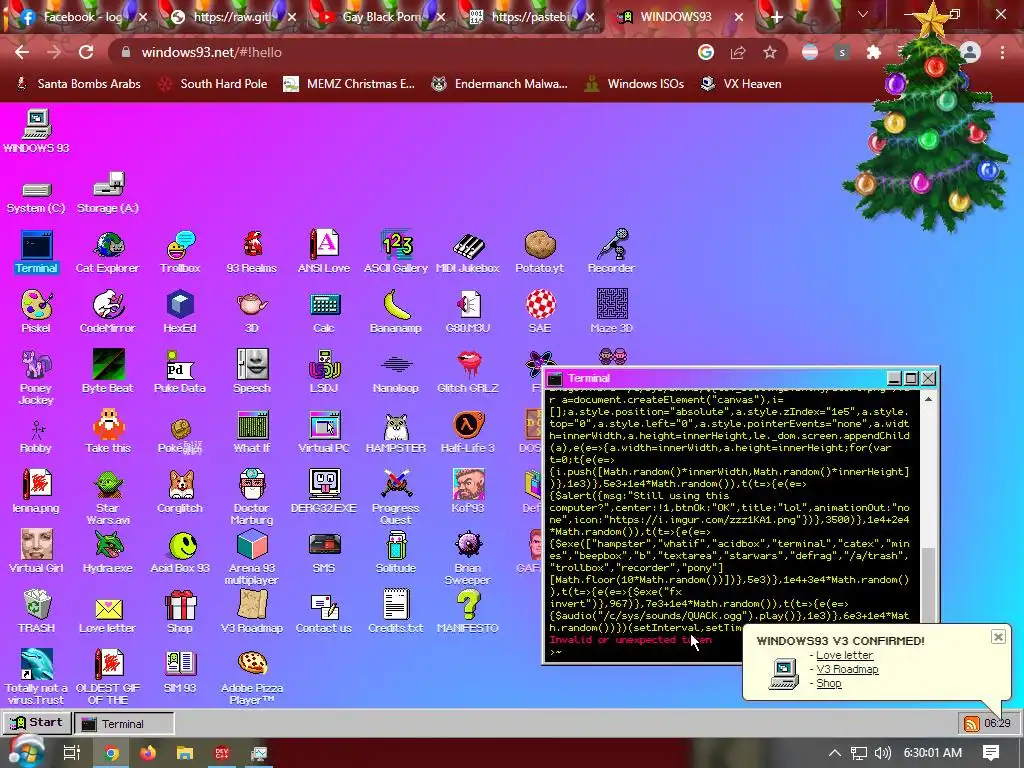Open the Recorder microphone icon
Screen dimensions: 1024x768
click(611, 251)
